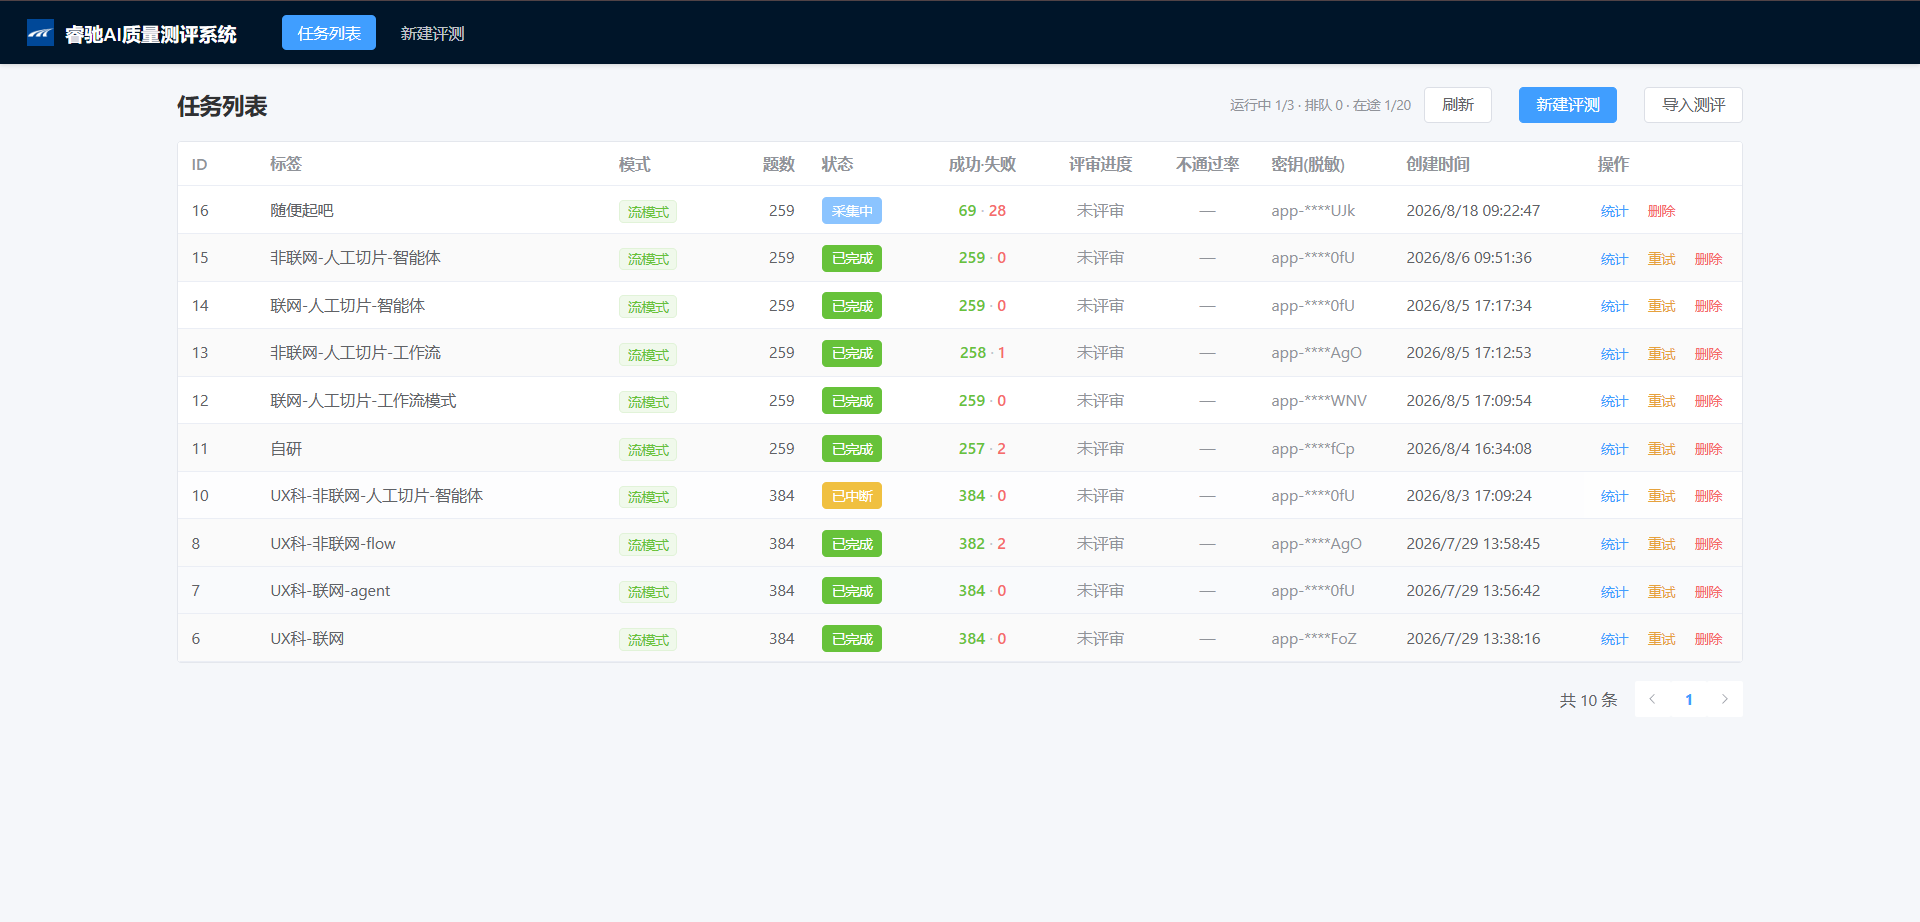1920x922 pixels.
Task: Select page 1 in pagination
Action: click(x=1689, y=699)
